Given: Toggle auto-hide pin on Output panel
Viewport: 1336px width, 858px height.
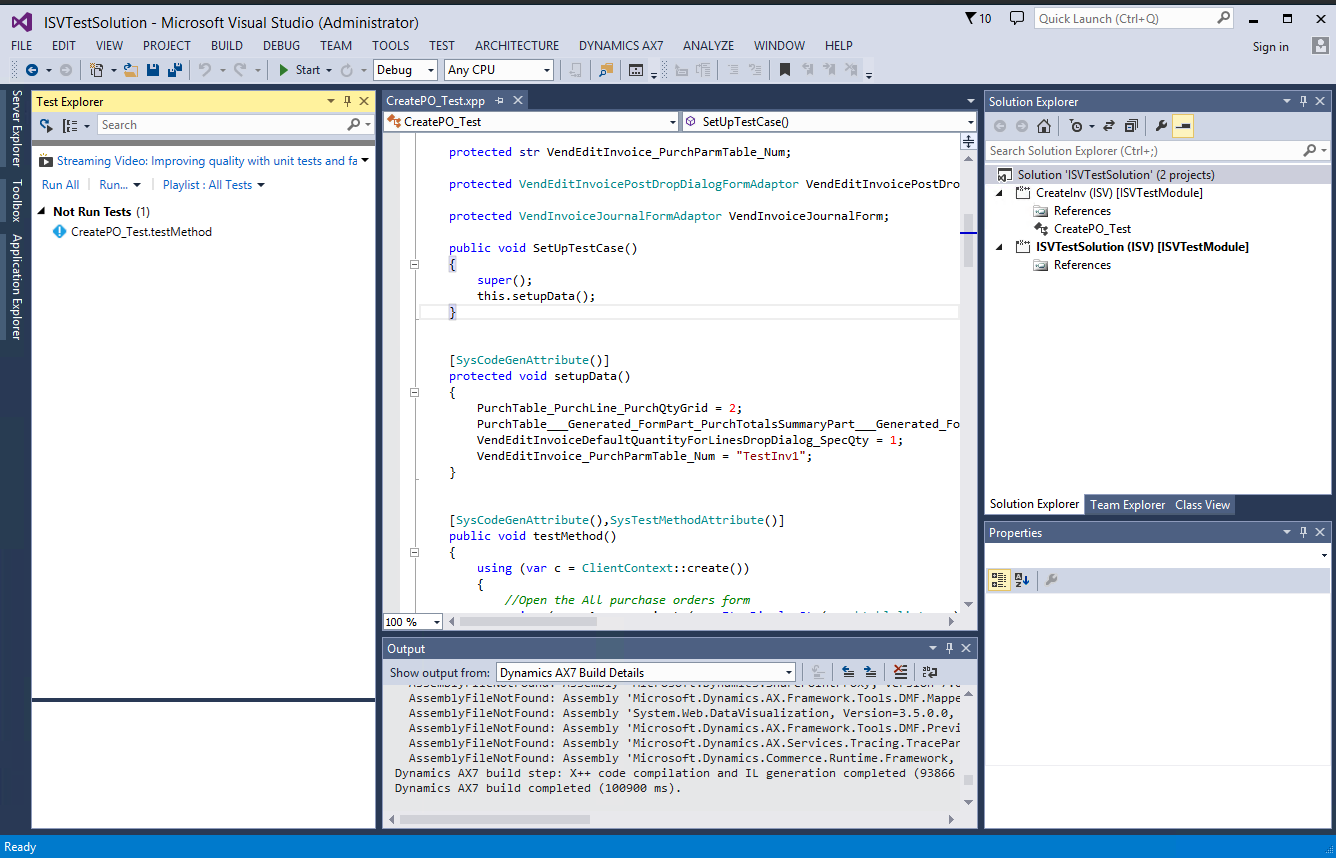Looking at the screenshot, I should click(949, 649).
